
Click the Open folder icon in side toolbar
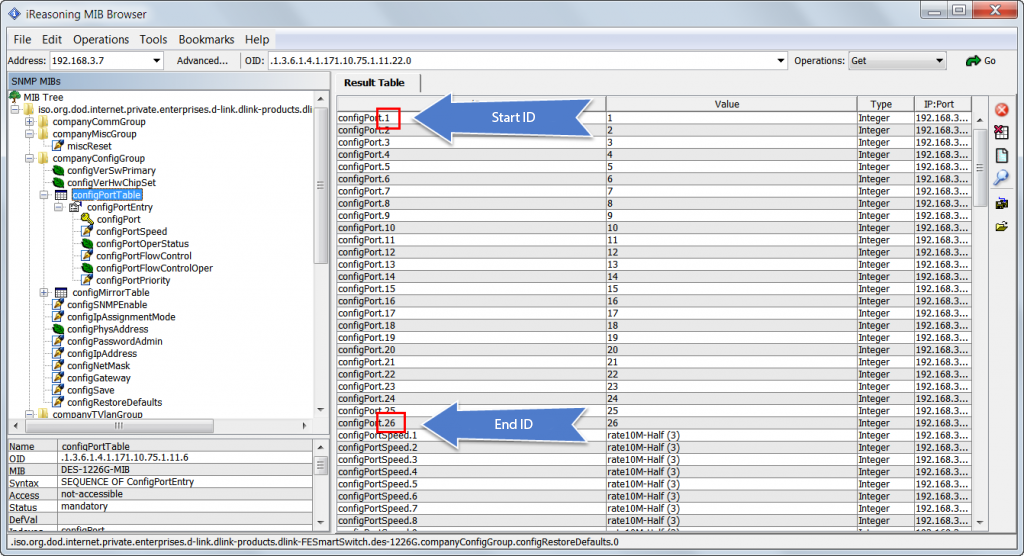tap(1001, 227)
